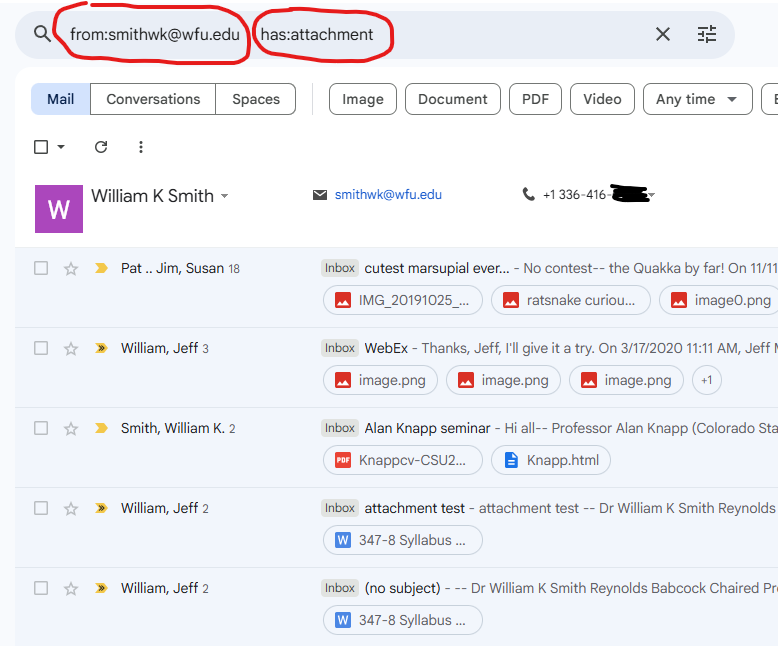Click the search magnifier icon

tap(42, 34)
